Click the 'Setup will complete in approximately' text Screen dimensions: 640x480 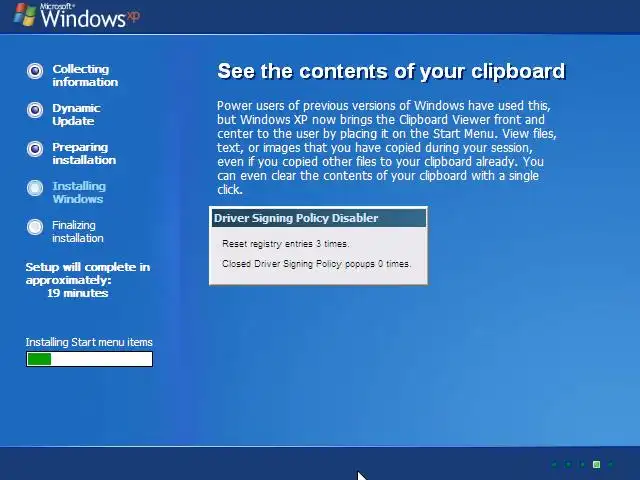pos(88,273)
